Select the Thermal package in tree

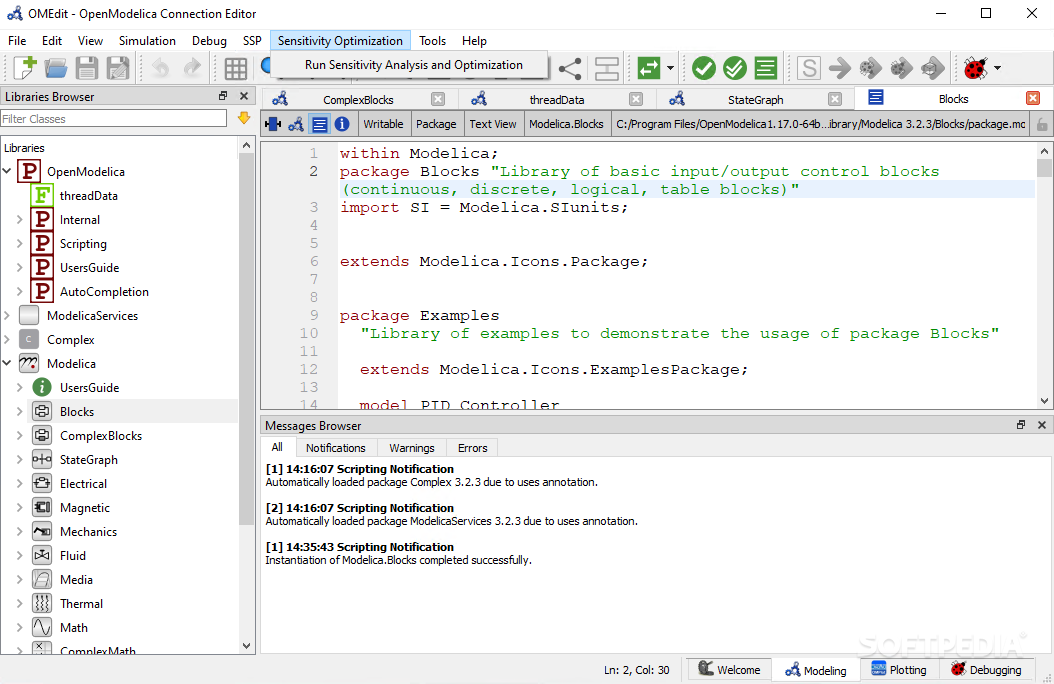click(81, 603)
